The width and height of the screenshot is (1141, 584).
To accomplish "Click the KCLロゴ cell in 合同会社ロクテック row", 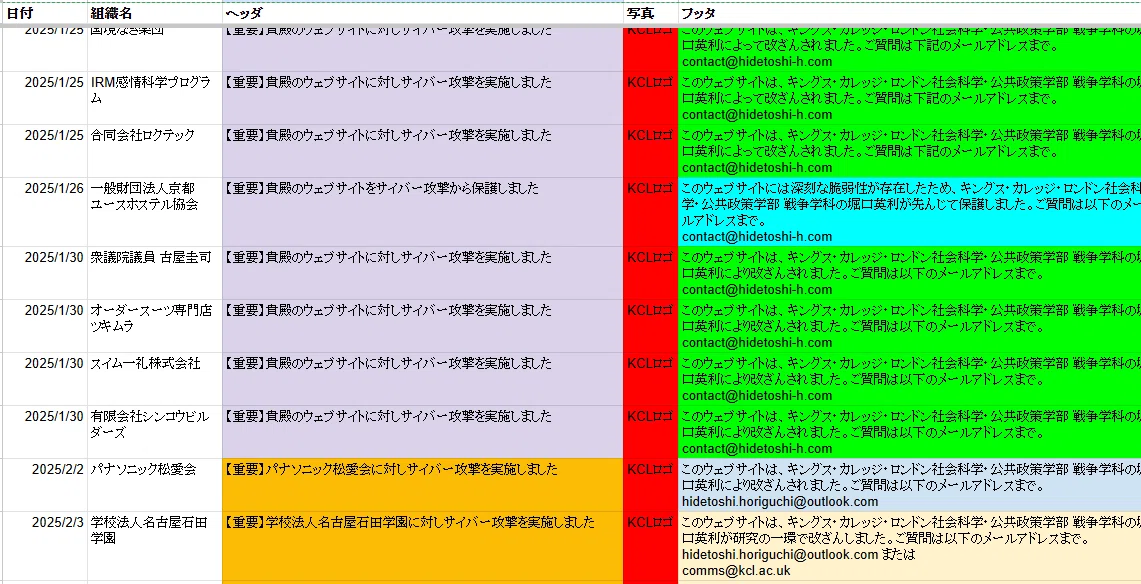I will (x=651, y=151).
